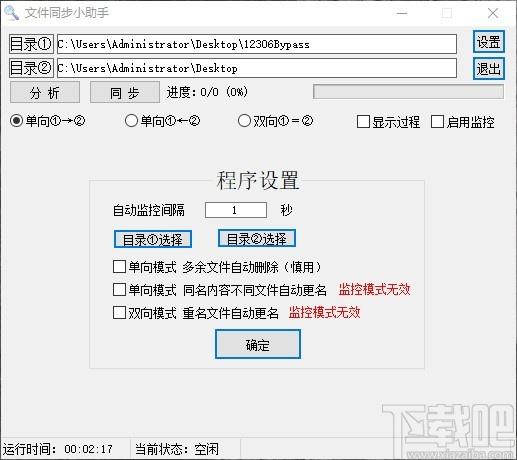Focus the 目录② Desktop path field
The width and height of the screenshot is (517, 460).
257,68
